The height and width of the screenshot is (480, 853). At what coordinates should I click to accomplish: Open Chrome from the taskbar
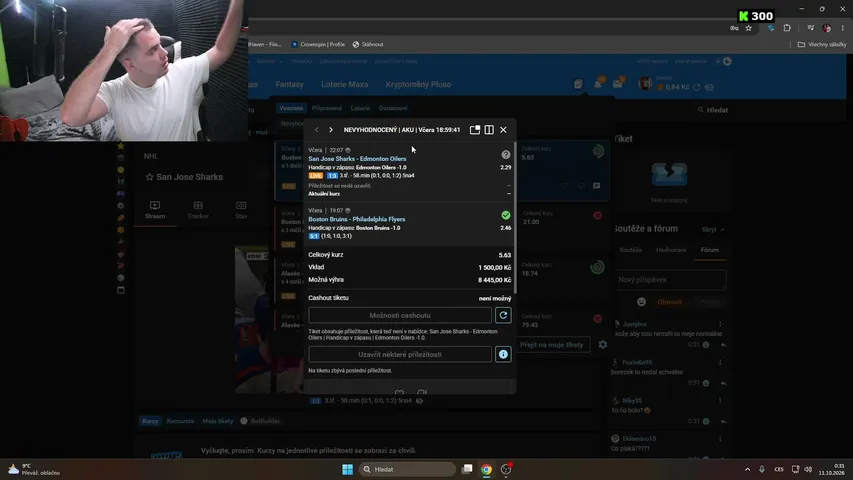pyautogui.click(x=486, y=469)
